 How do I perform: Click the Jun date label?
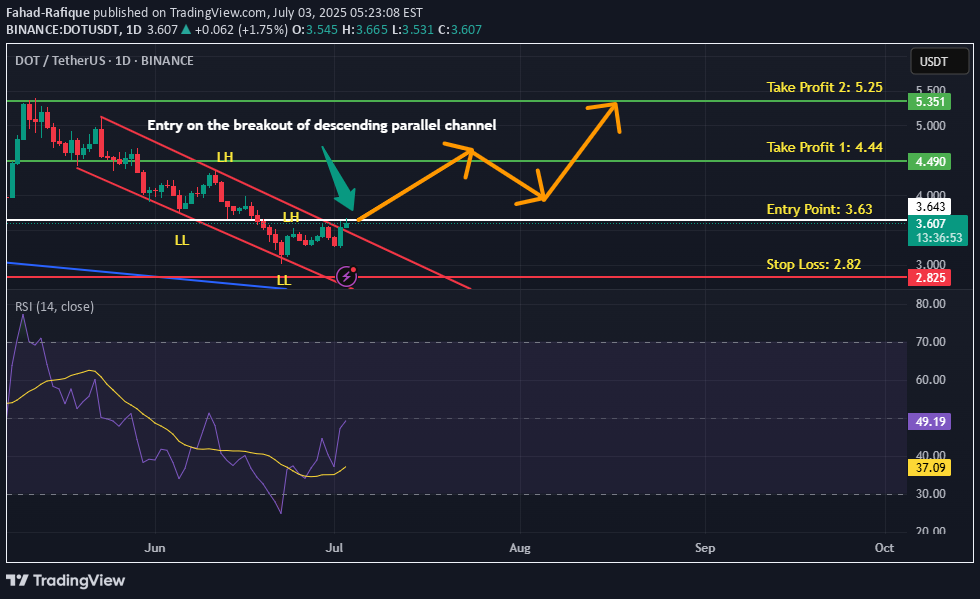(x=155, y=548)
